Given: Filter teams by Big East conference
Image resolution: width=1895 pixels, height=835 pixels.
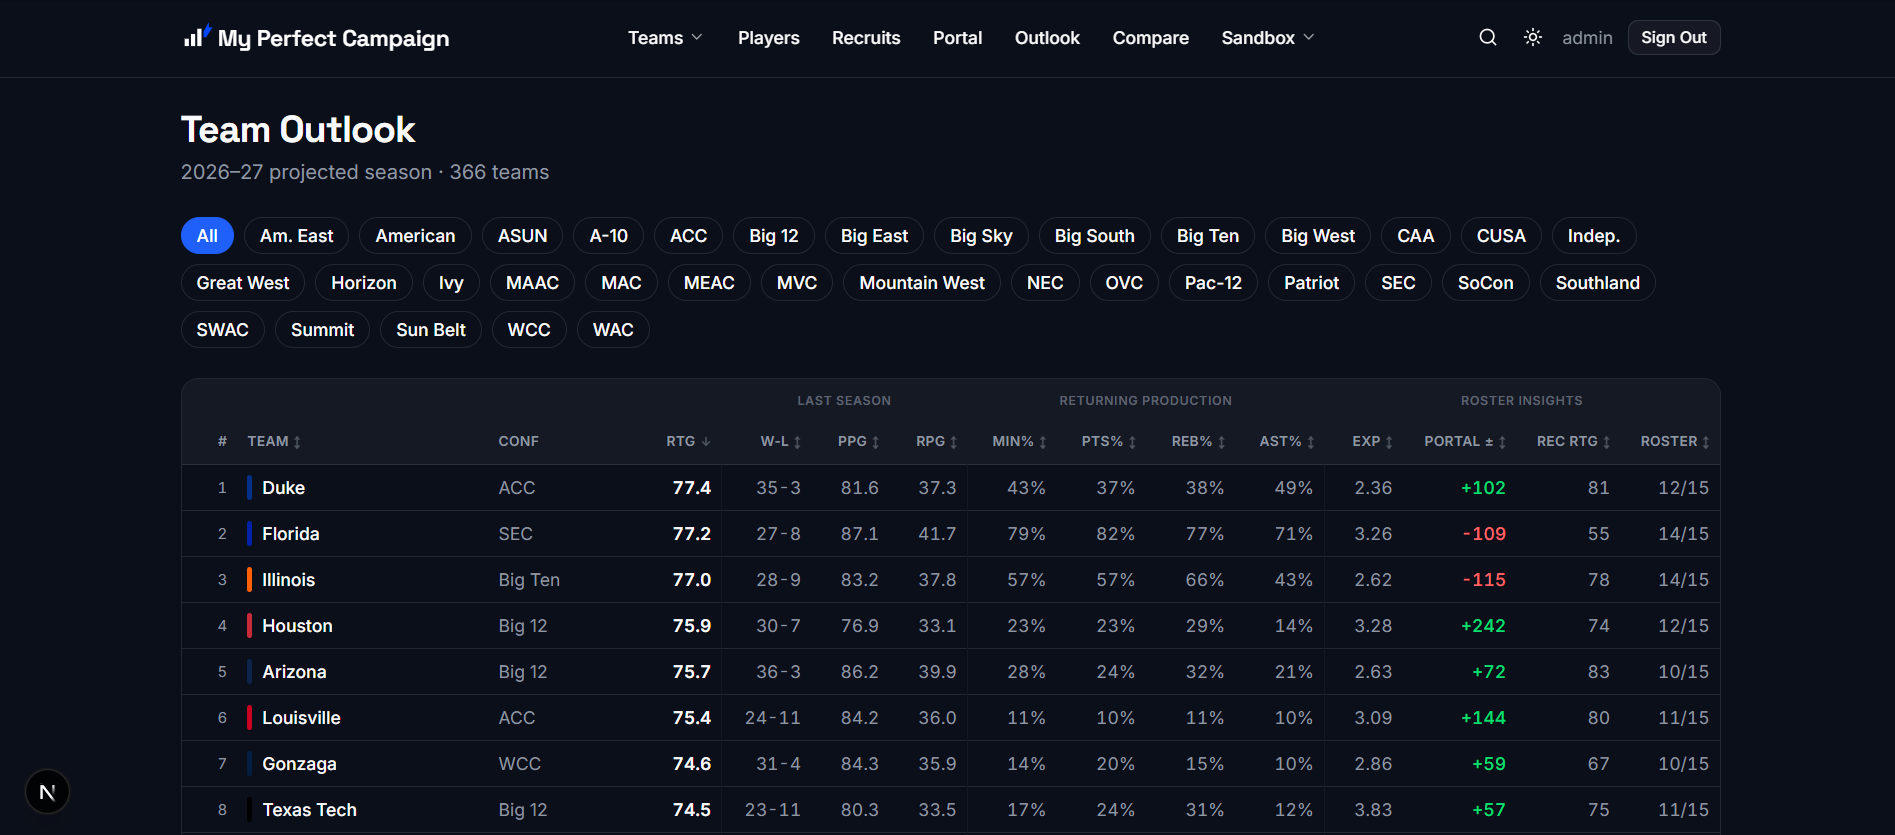Looking at the screenshot, I should point(874,236).
